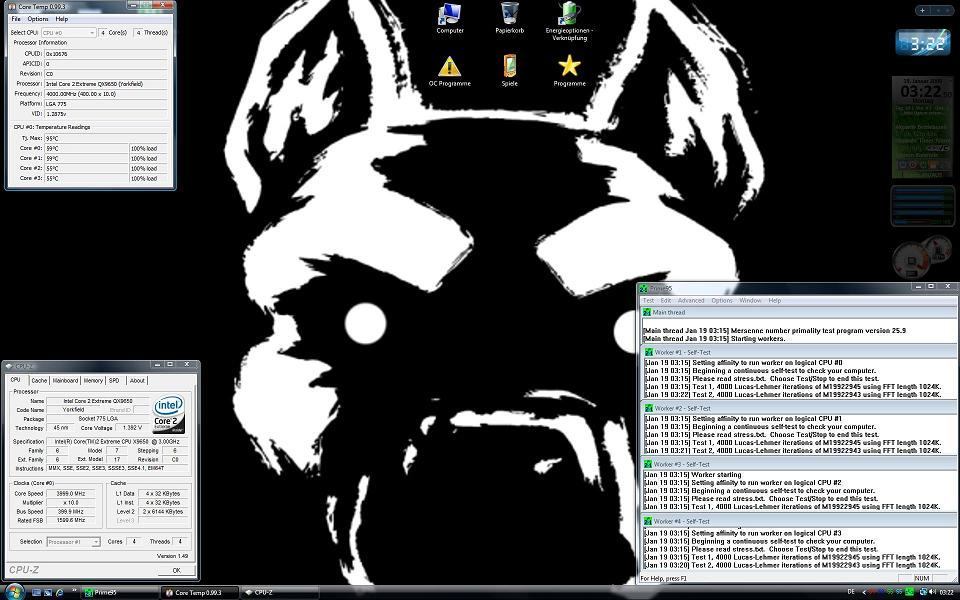Select the SPD tab in CPU-Z

pos(114,380)
